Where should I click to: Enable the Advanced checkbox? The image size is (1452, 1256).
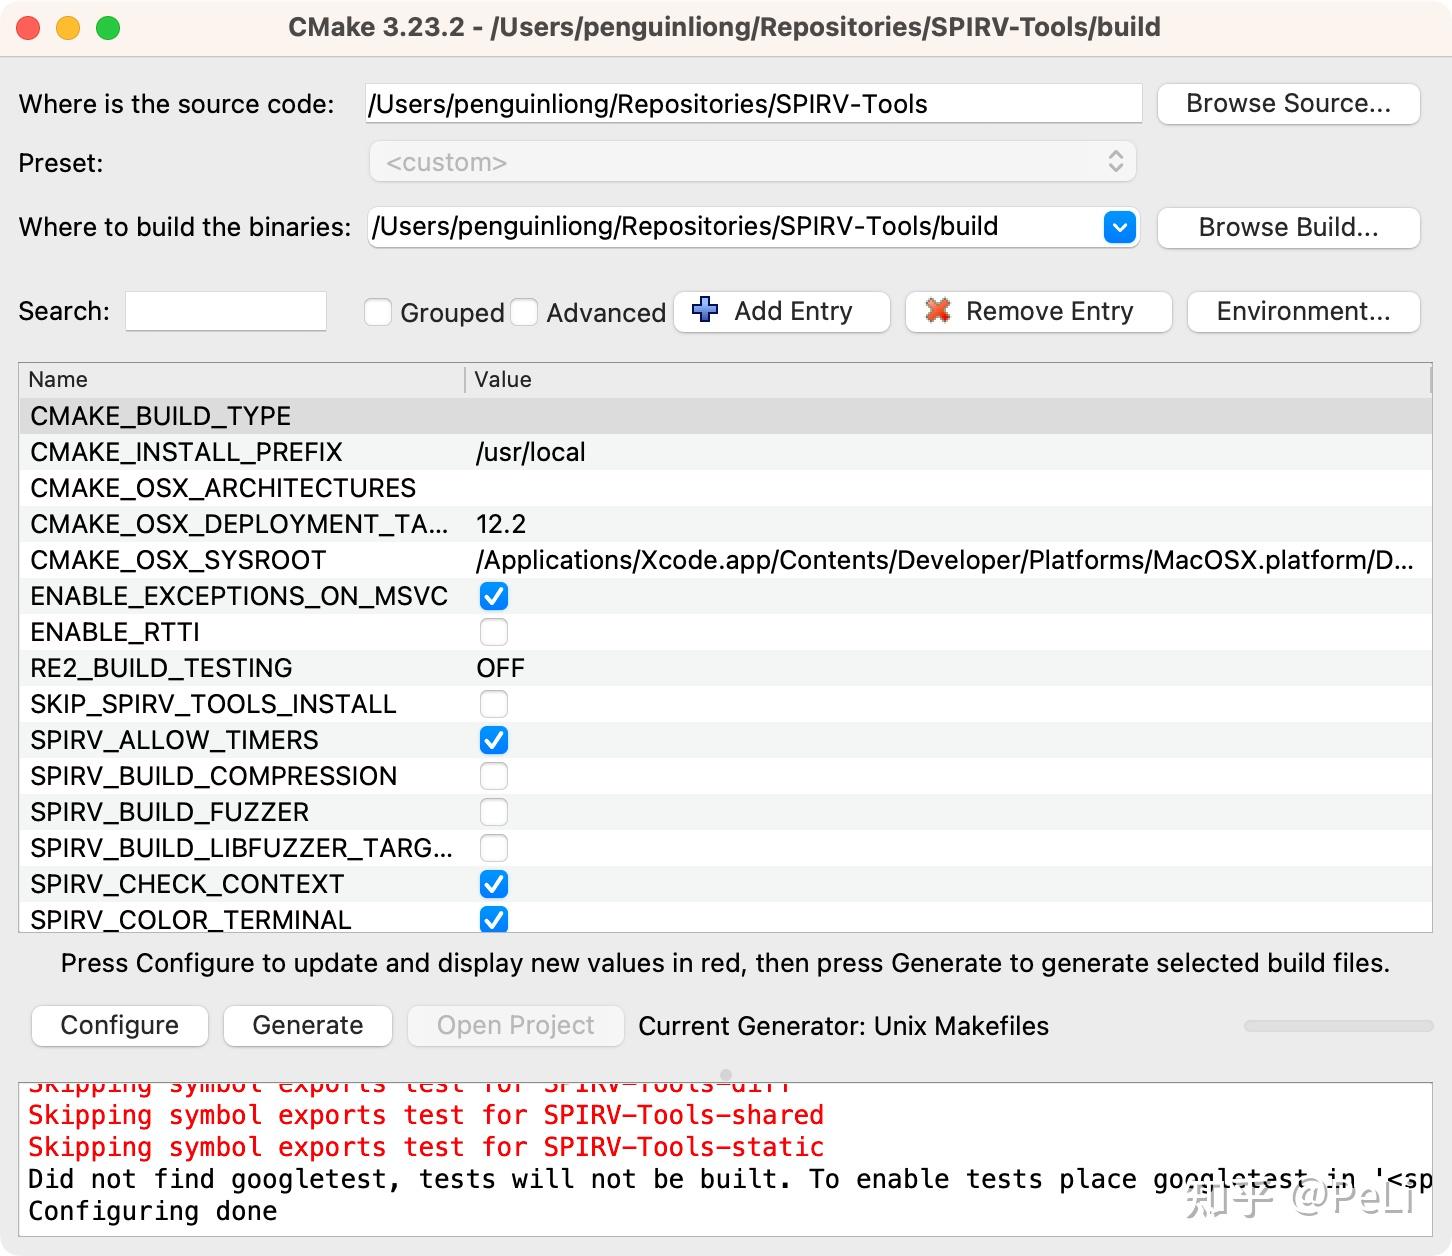pyautogui.click(x=524, y=312)
